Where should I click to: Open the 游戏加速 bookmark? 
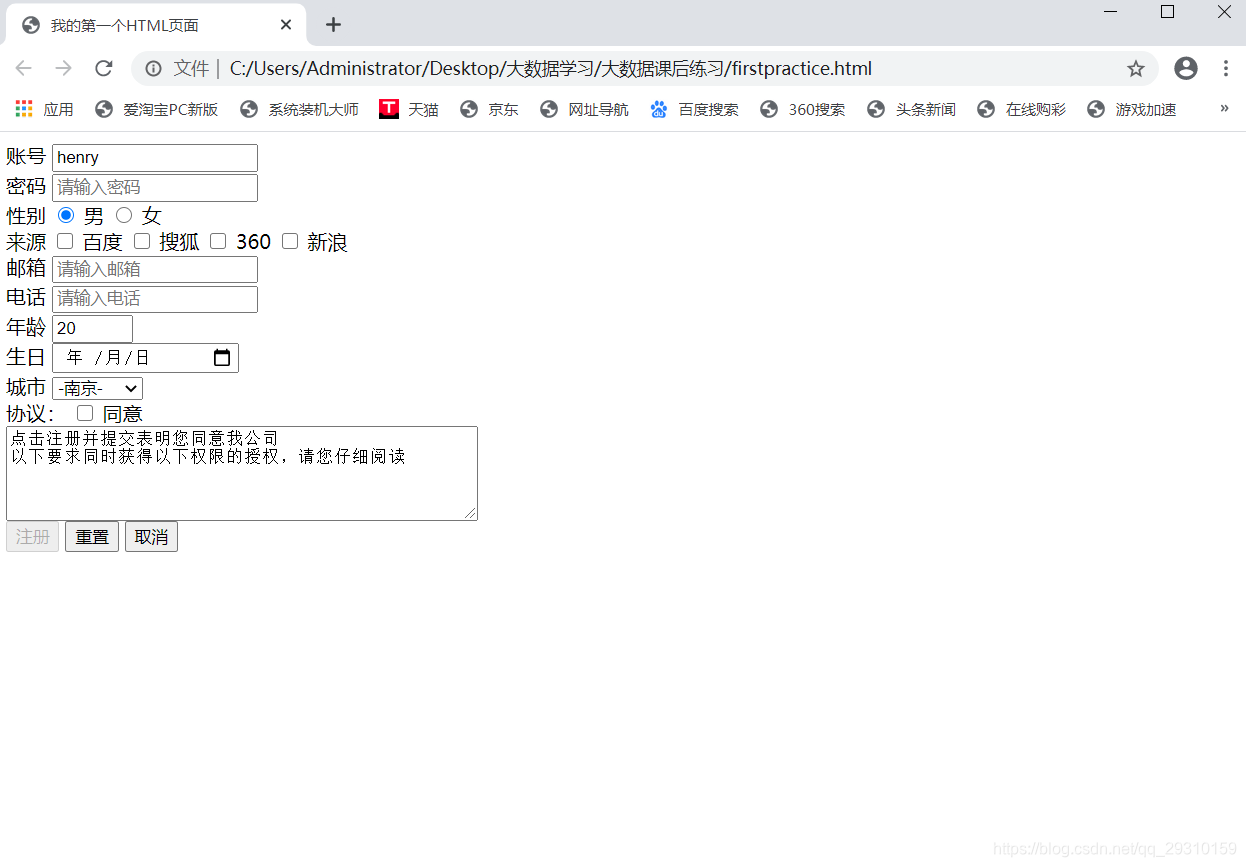click(1132, 109)
